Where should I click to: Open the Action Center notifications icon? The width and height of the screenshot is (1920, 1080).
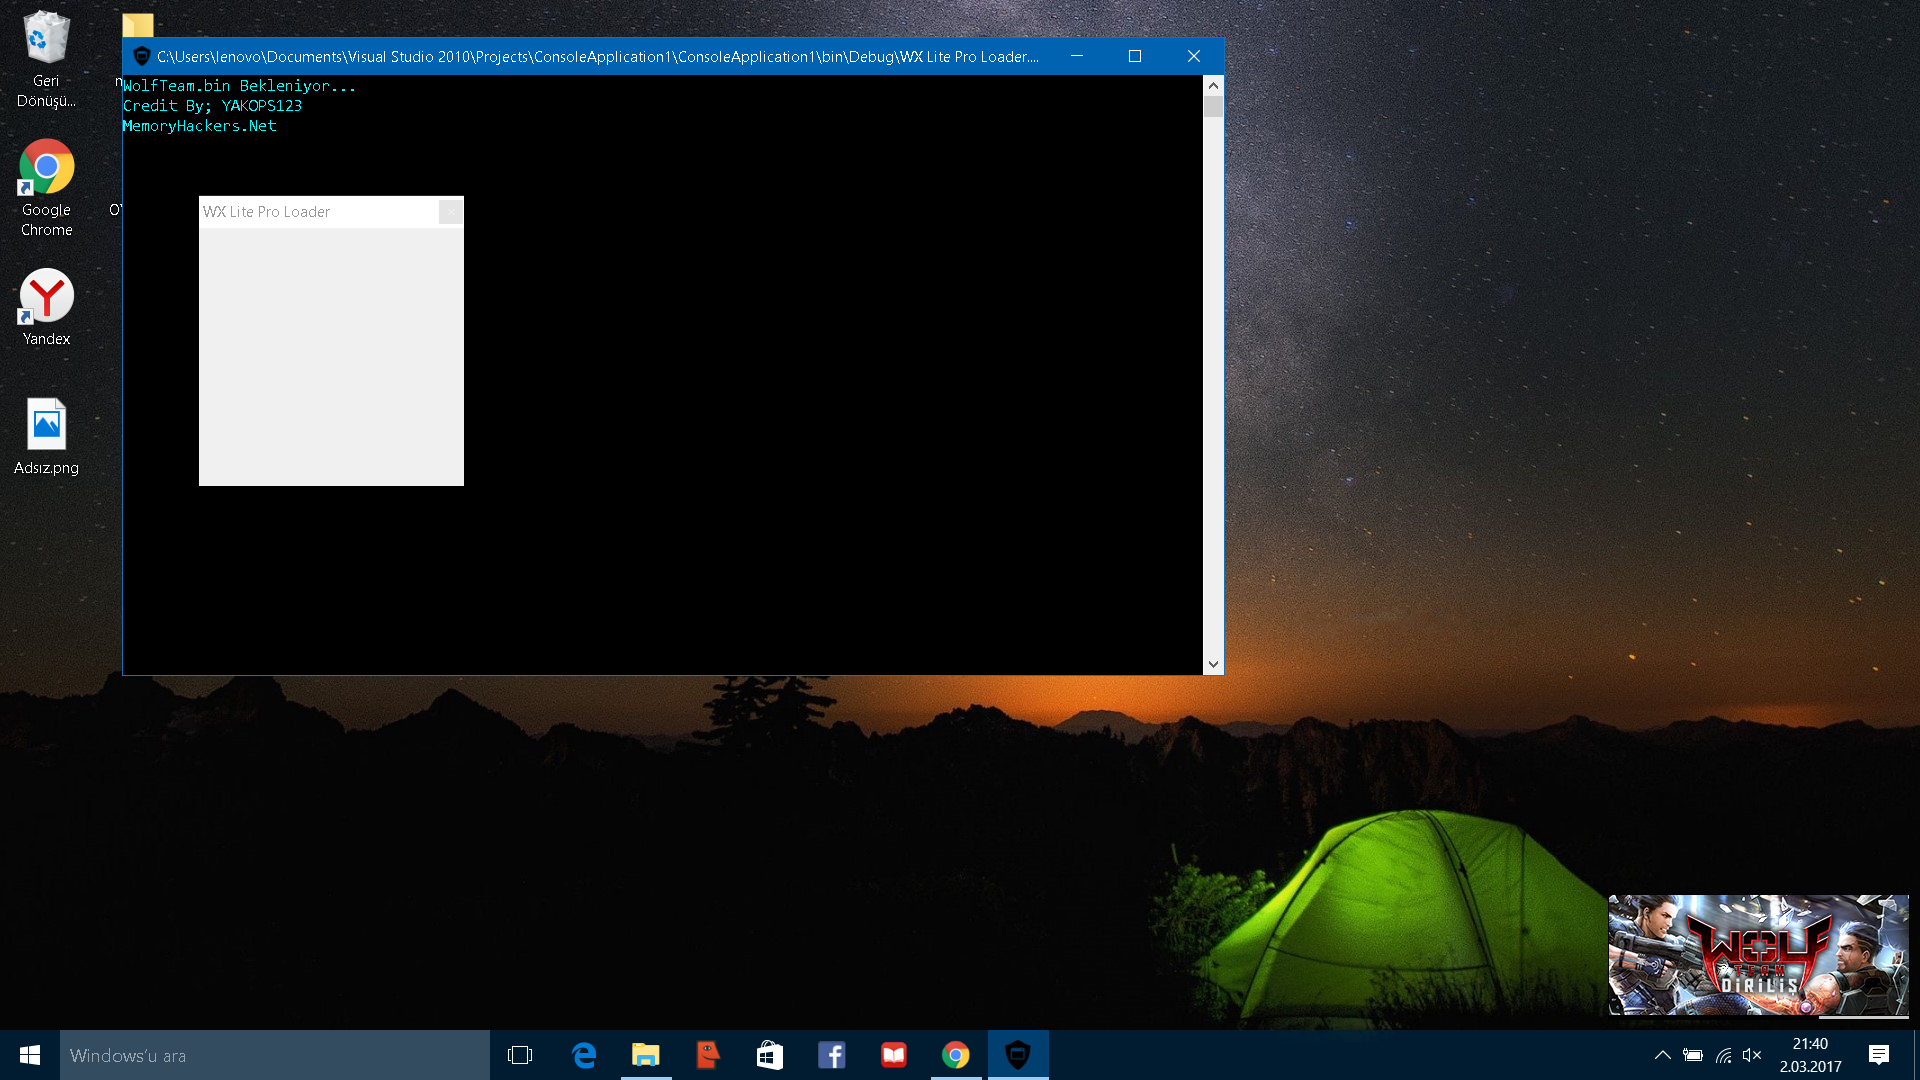[1879, 1055]
